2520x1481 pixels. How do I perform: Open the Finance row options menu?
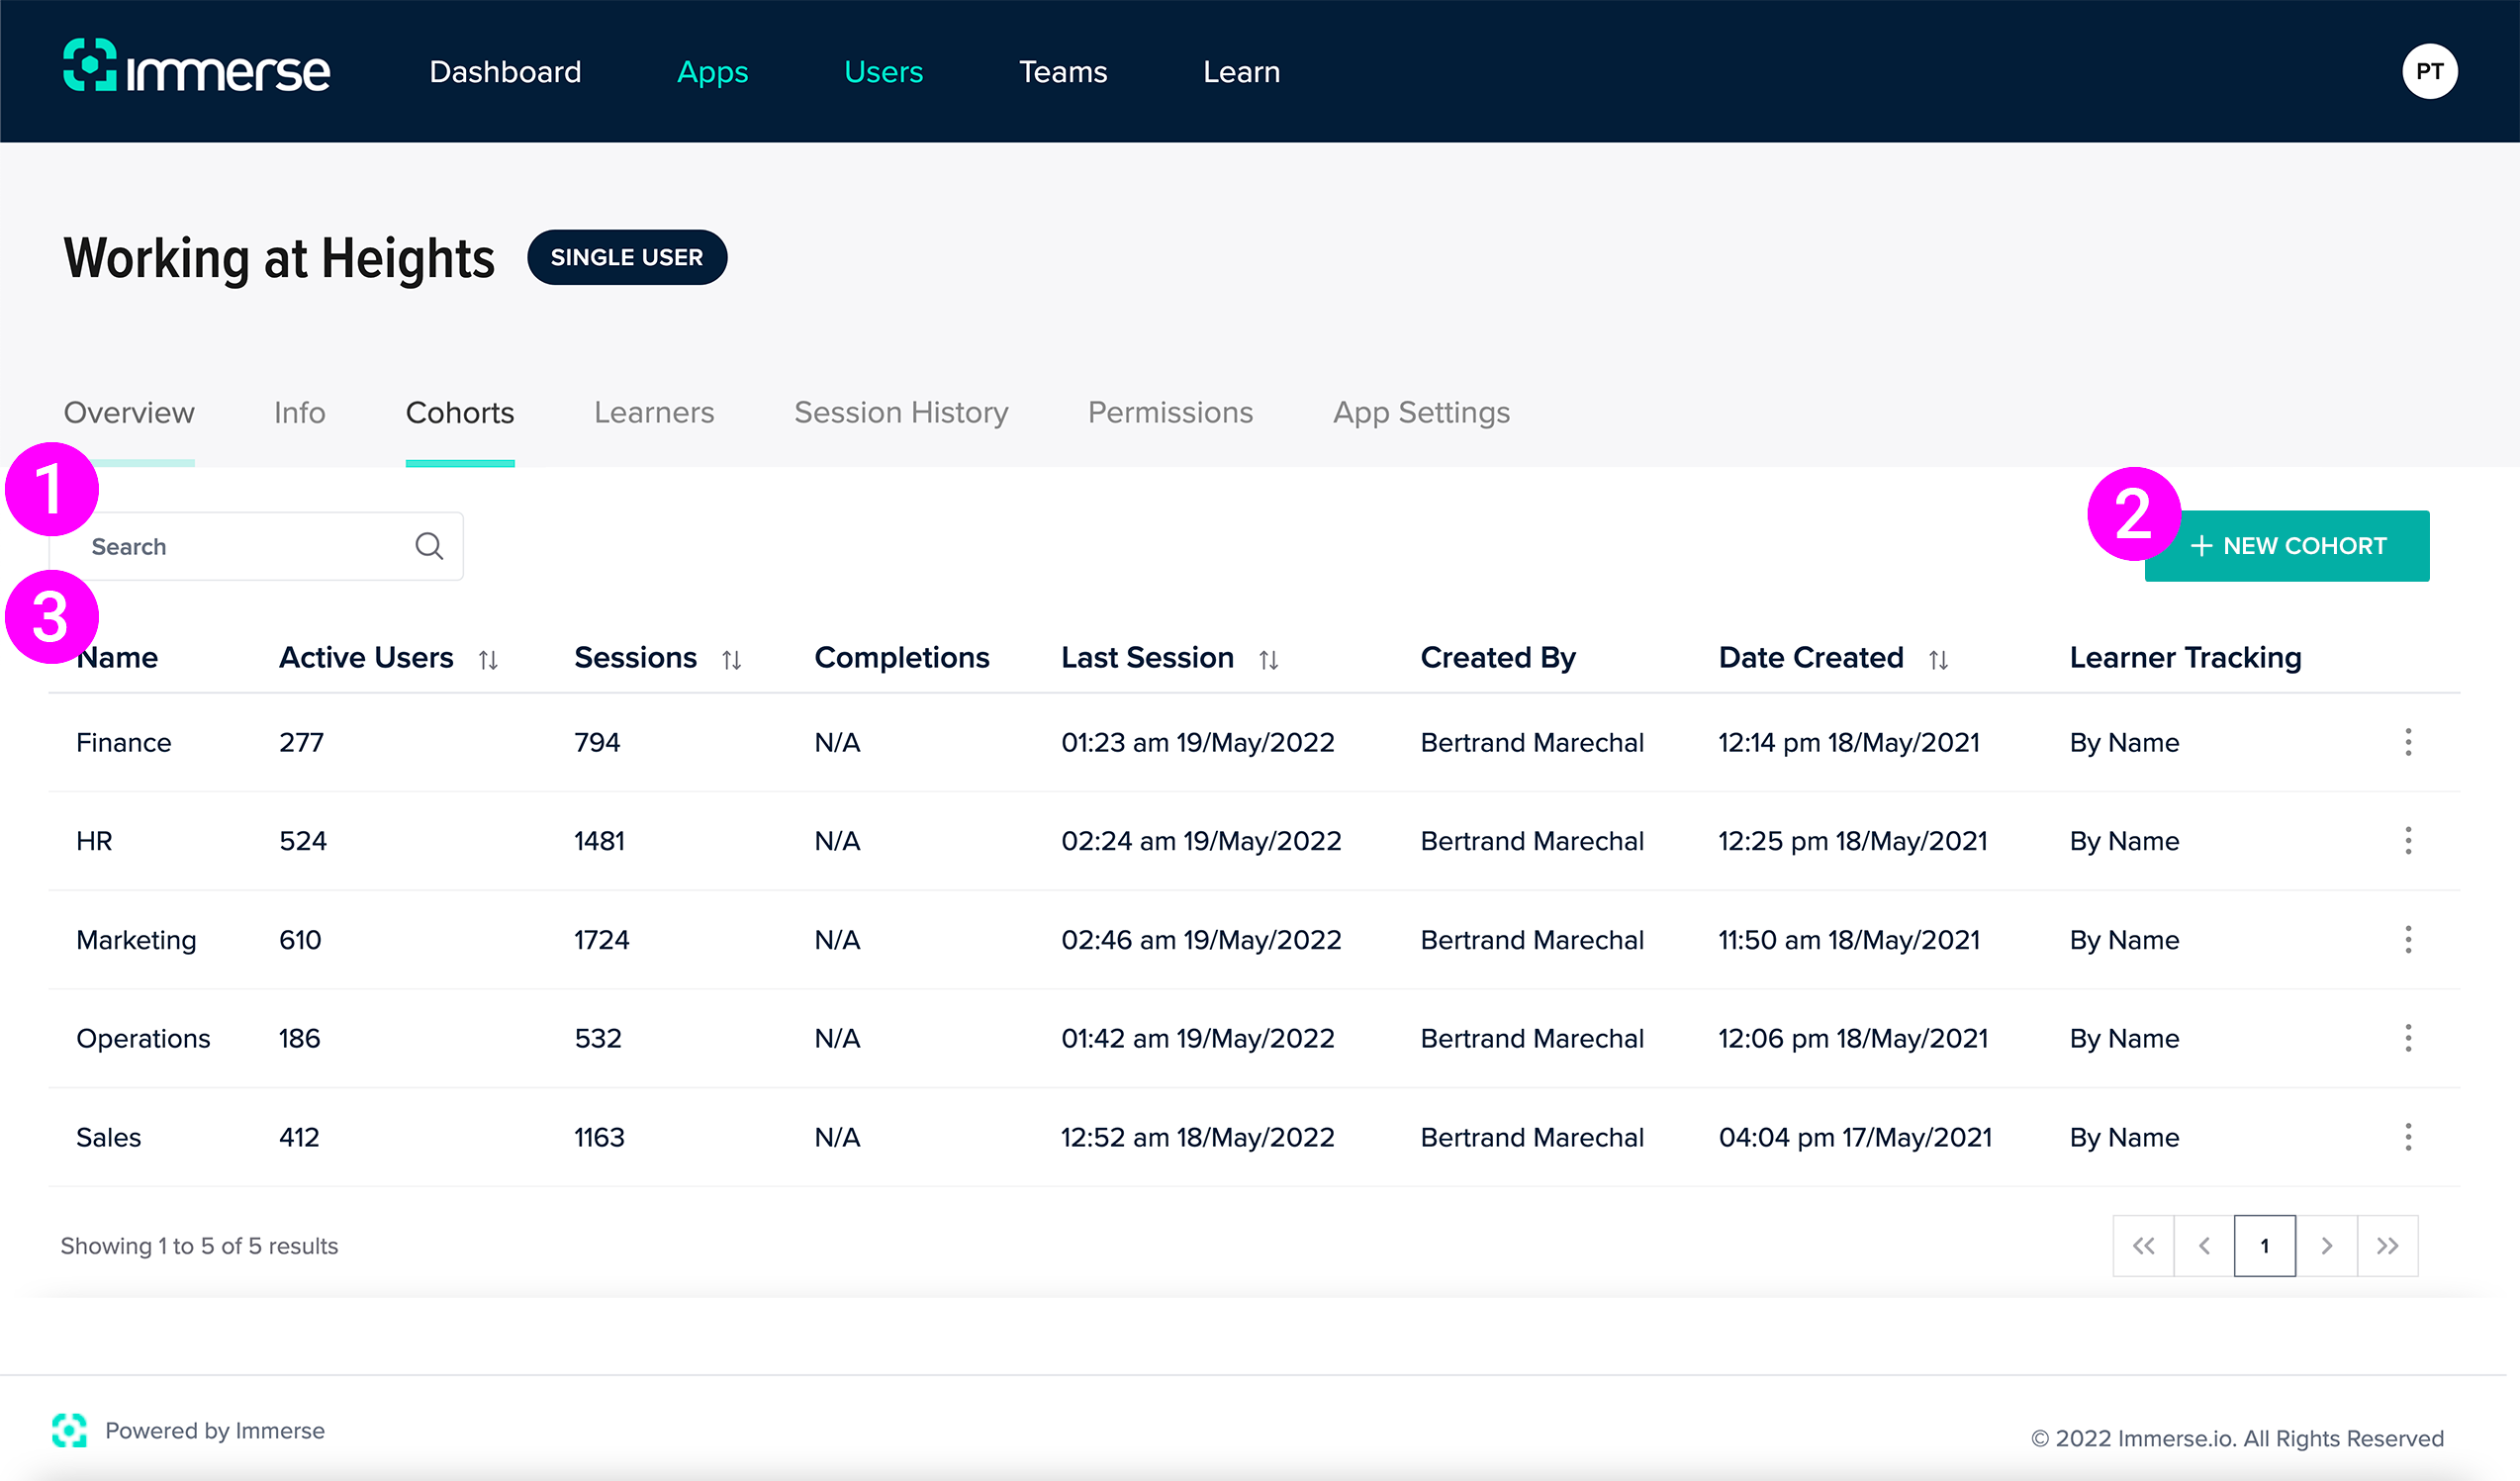2408,742
